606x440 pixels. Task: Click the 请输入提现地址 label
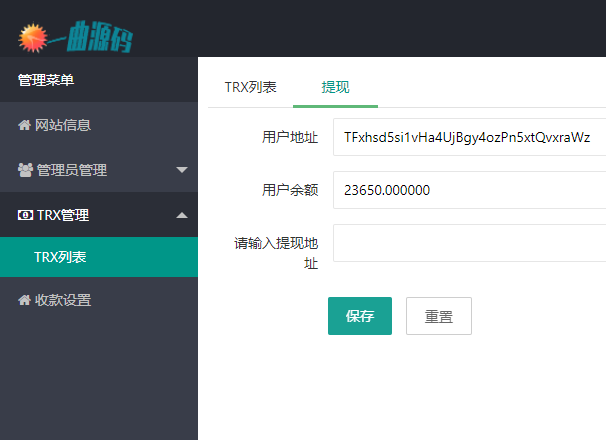(x=276, y=253)
